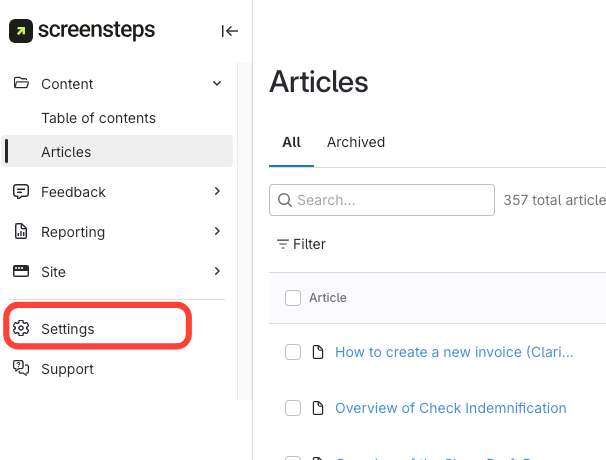Expand the Site submenu chevron
Screen dimensions: 606x460
217,271
